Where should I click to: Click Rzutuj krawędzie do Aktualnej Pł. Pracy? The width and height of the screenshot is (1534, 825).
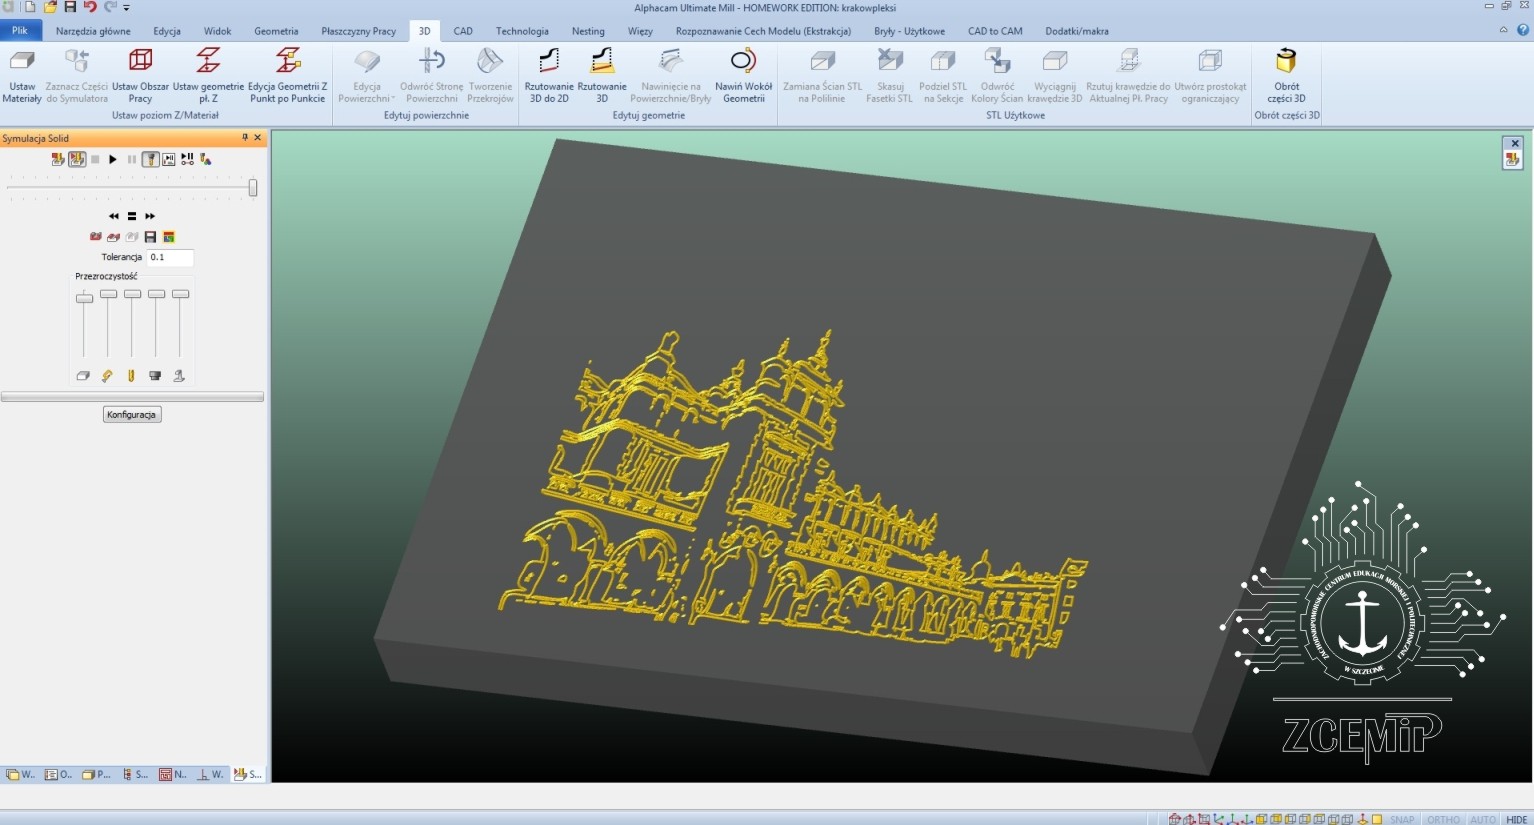1129,76
